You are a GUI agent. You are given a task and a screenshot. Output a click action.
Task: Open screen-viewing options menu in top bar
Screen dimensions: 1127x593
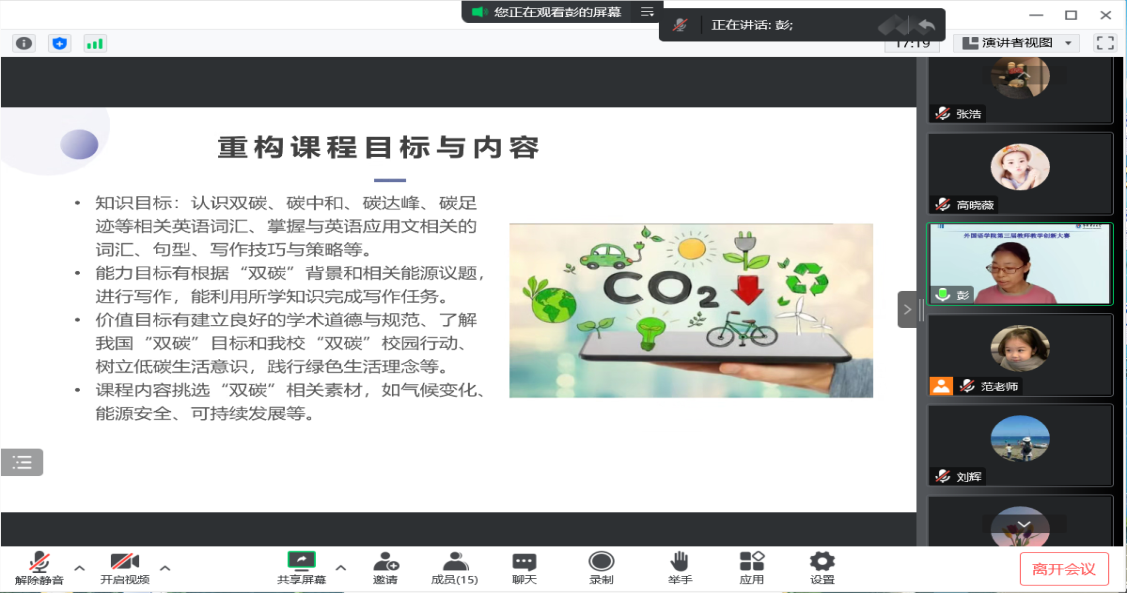pos(647,12)
